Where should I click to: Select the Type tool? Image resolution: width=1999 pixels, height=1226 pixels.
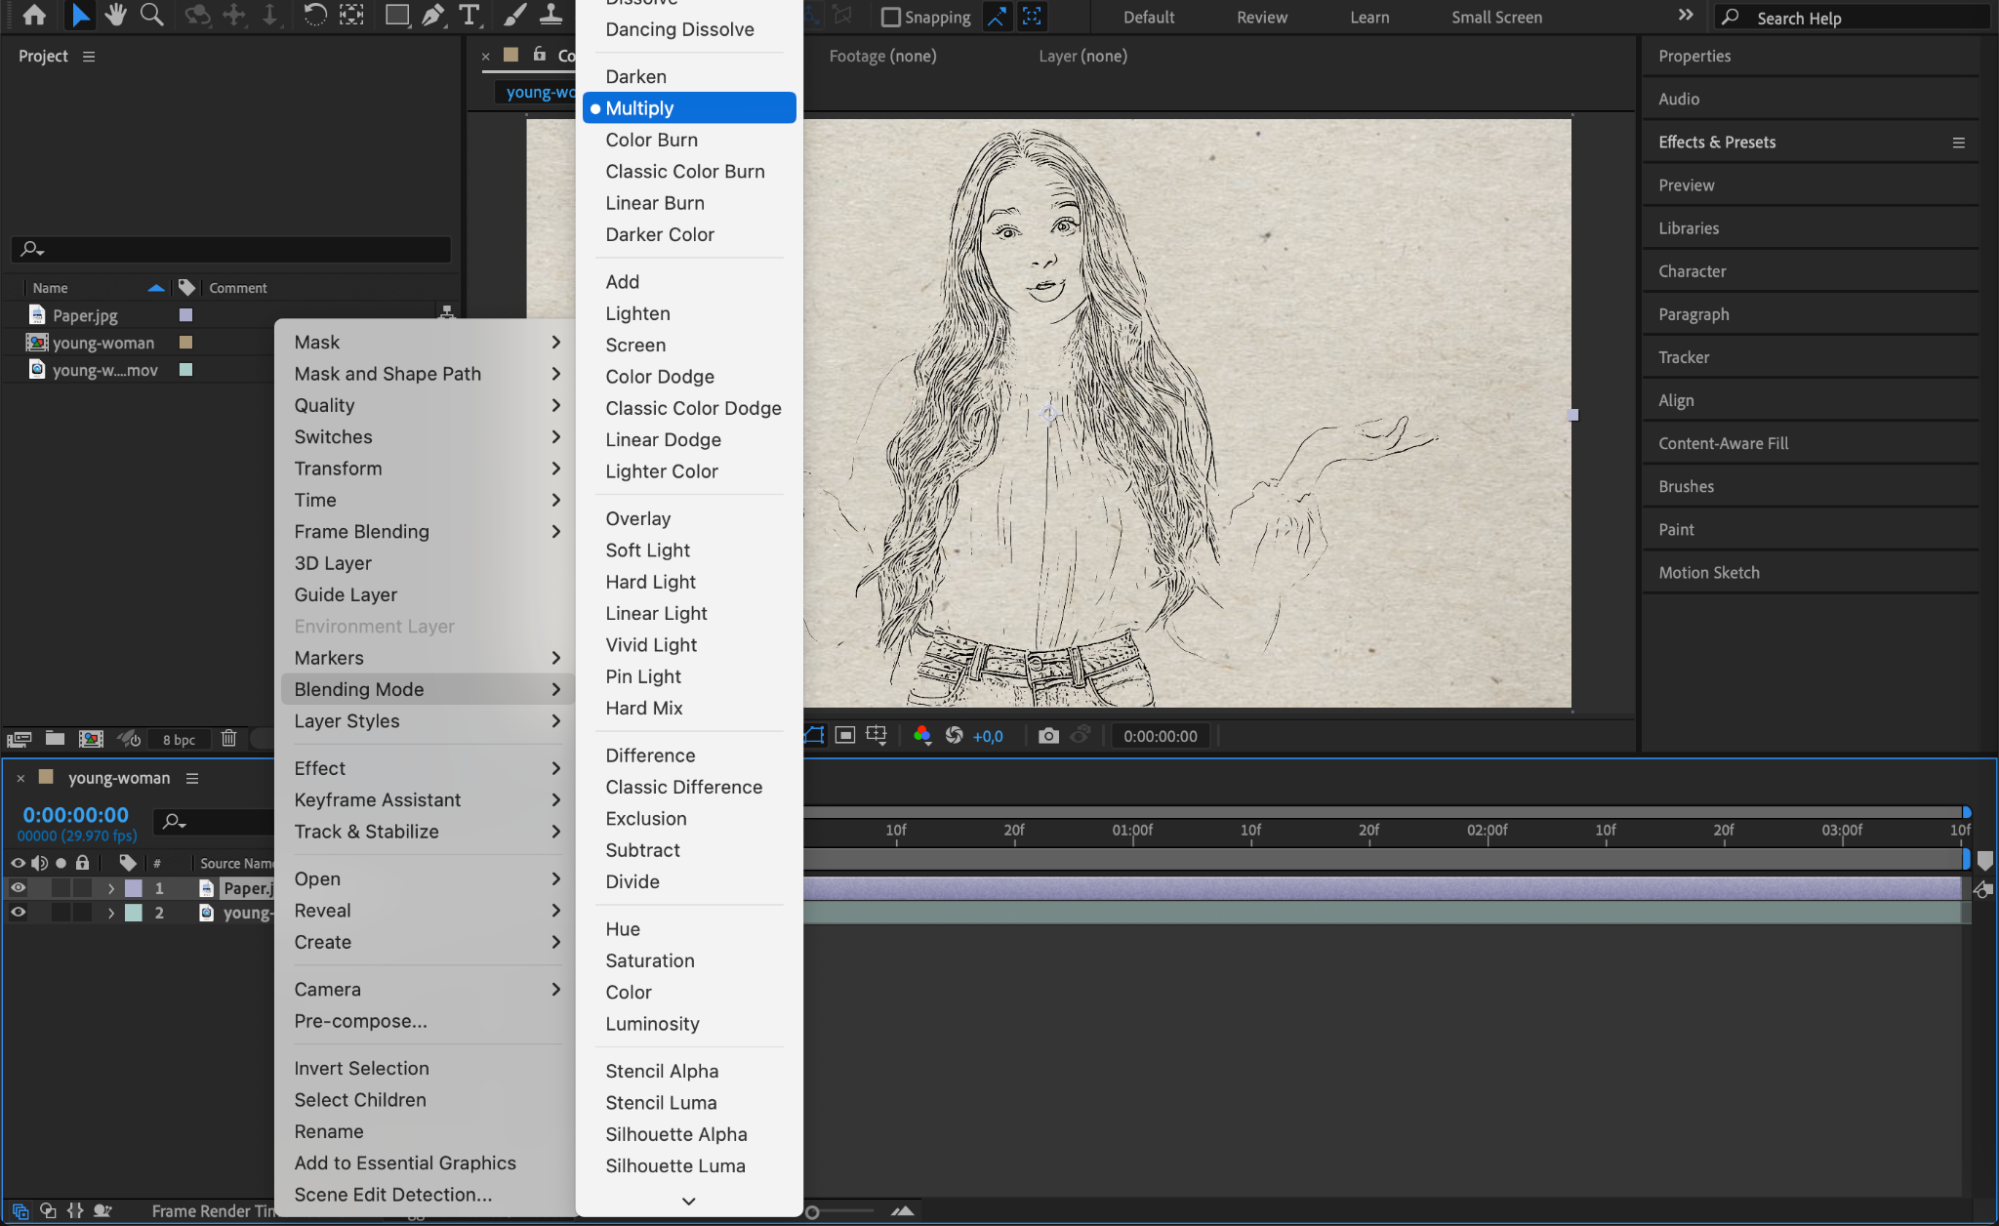coord(468,15)
